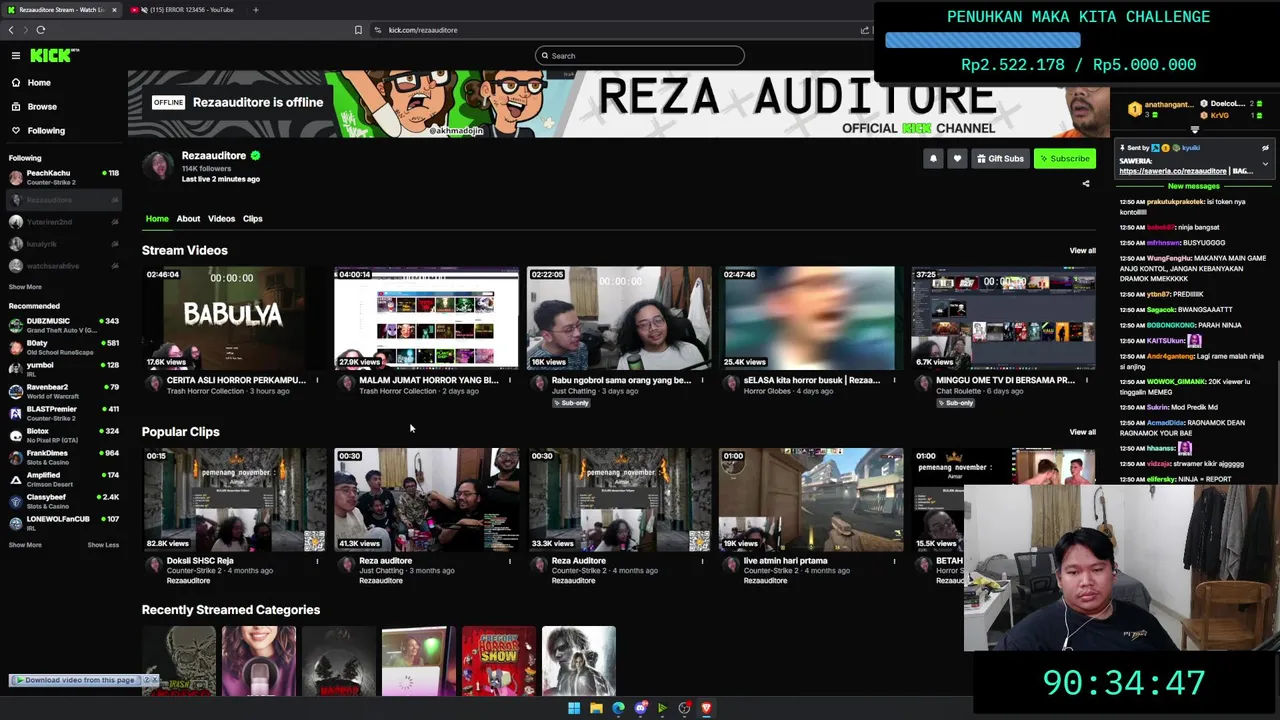Open DUBZMUSIC recommended channel
1280x720 pixels.
63,325
